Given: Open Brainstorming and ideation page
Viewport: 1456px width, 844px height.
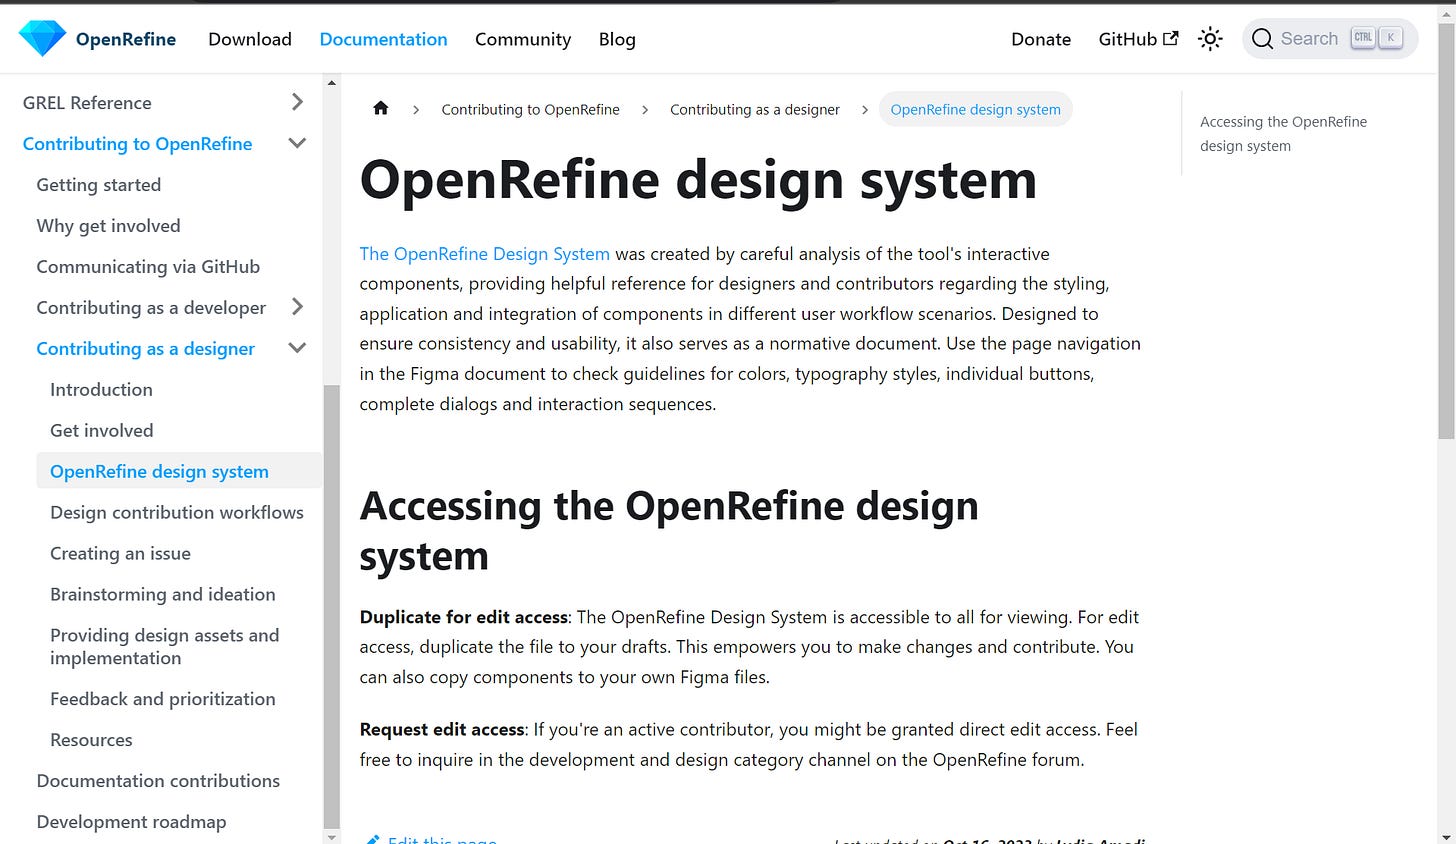Looking at the screenshot, I should point(163,595).
